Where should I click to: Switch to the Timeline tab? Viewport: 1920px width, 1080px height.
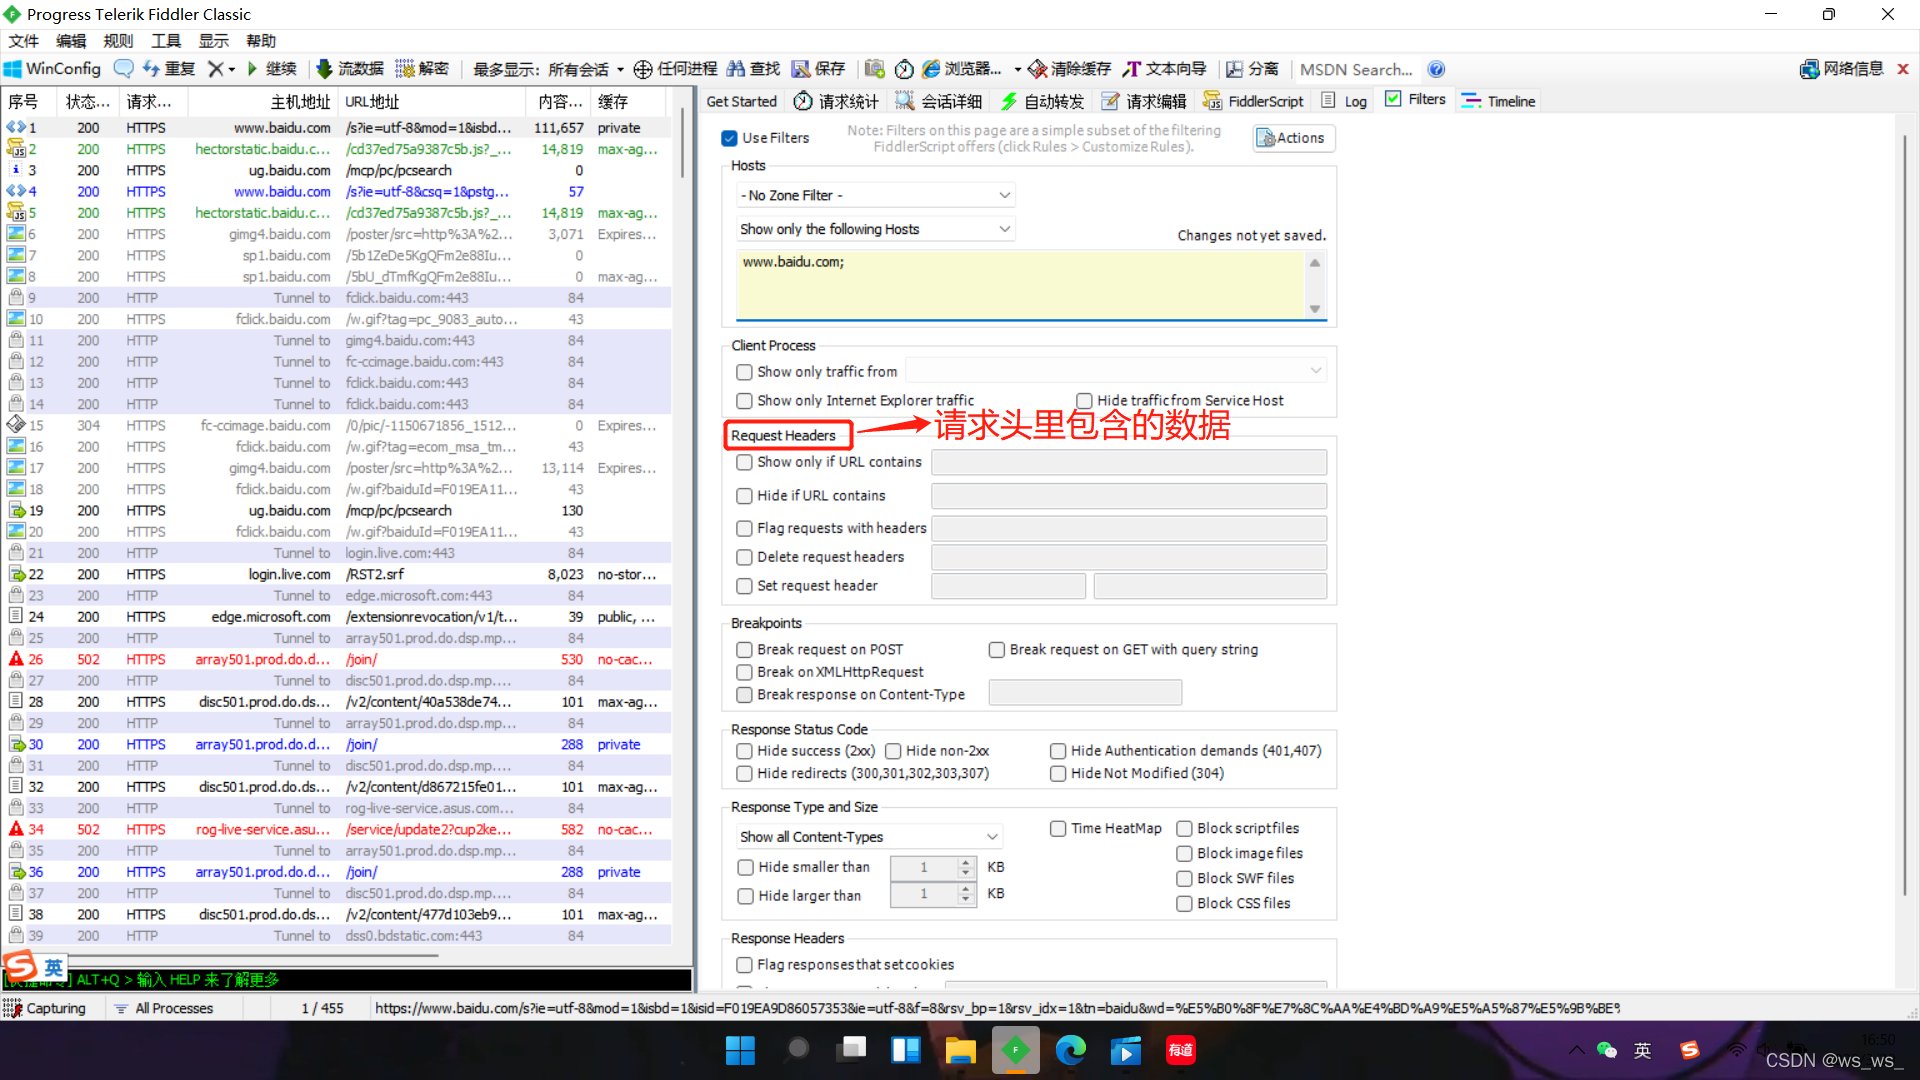(1498, 101)
